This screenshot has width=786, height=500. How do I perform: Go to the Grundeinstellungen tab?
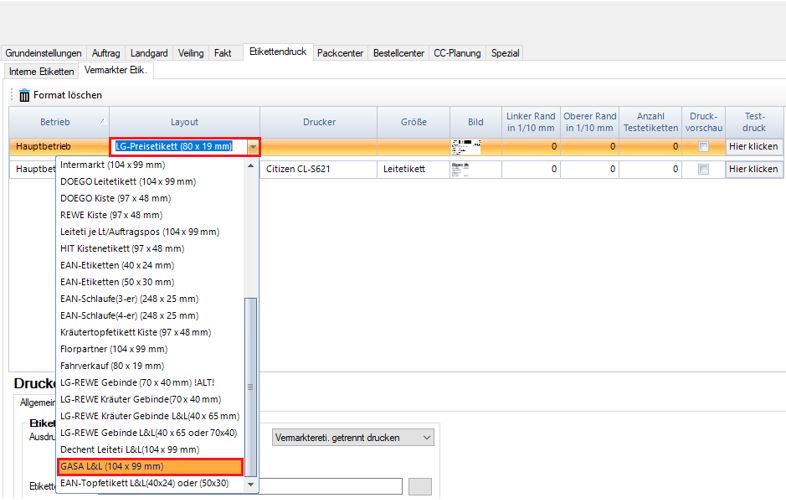[x=45, y=52]
